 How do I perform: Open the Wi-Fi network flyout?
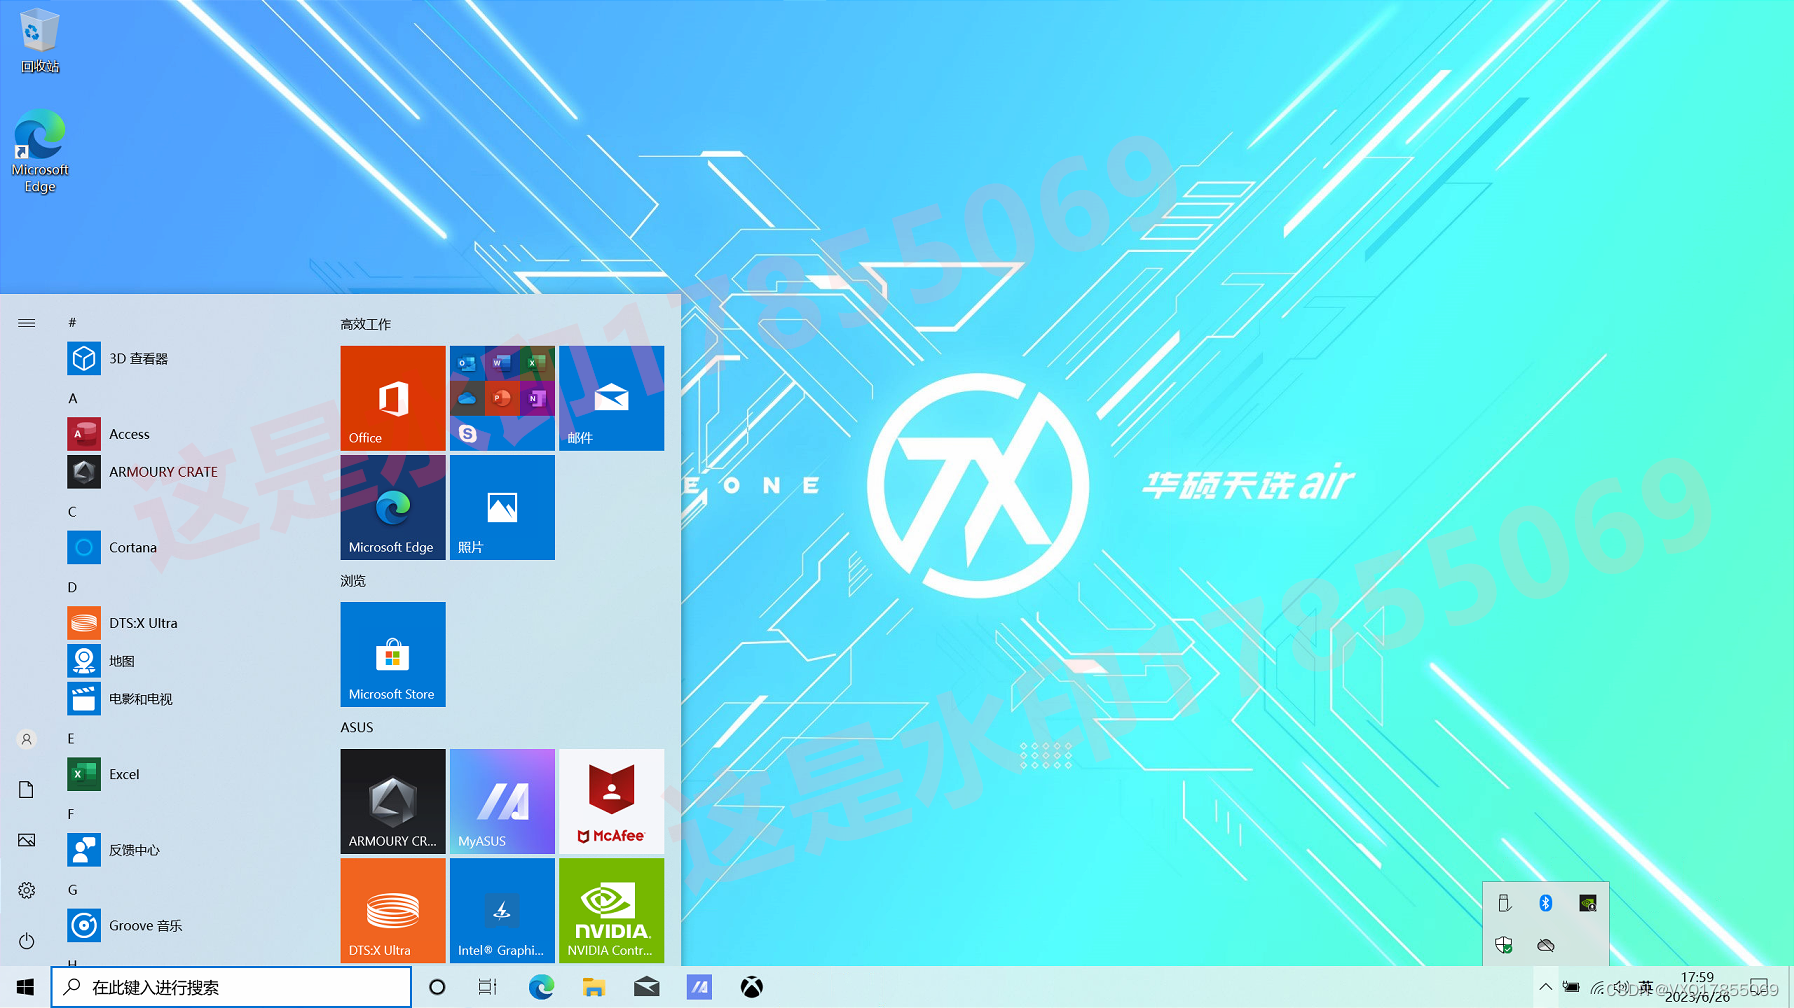coord(1598,988)
